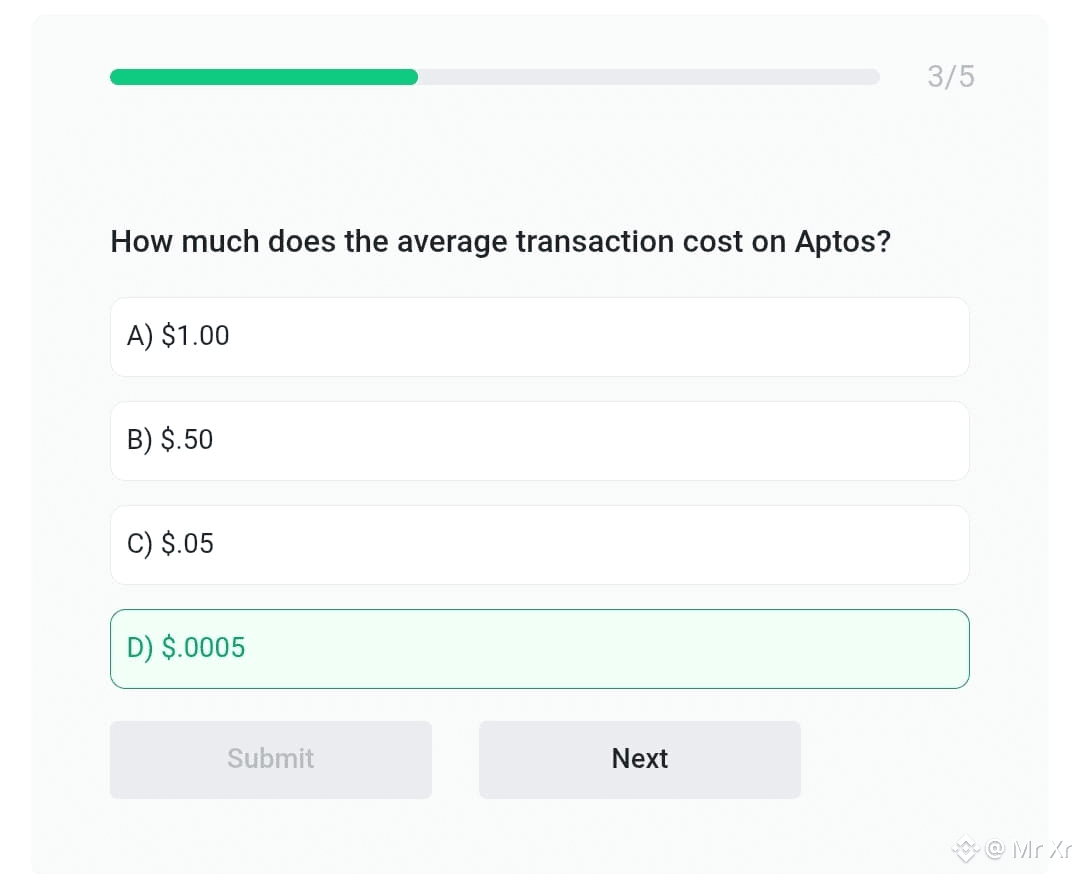Viewport: 1080px width, 874px height.
Task: Click the A) letter label
Action: 140,336
